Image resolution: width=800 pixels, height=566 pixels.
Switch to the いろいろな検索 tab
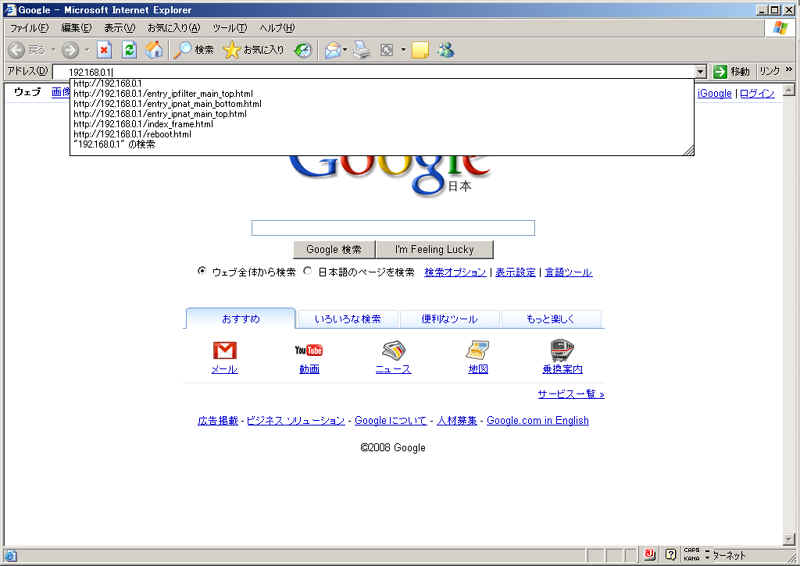click(348, 319)
